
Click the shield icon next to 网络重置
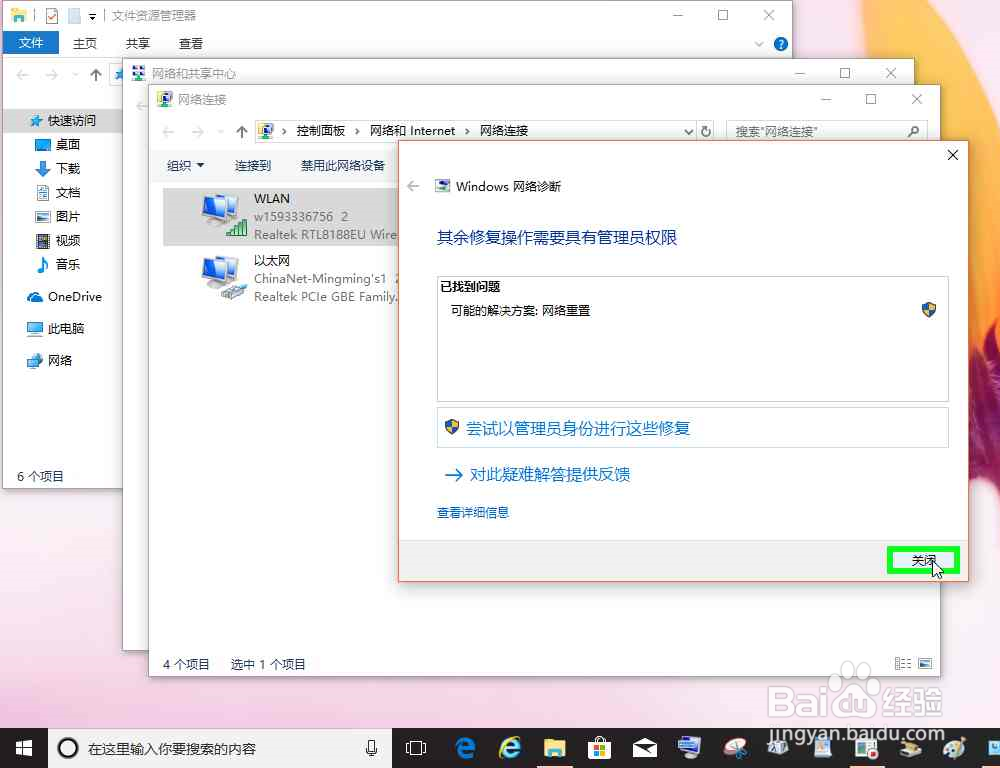(929, 310)
